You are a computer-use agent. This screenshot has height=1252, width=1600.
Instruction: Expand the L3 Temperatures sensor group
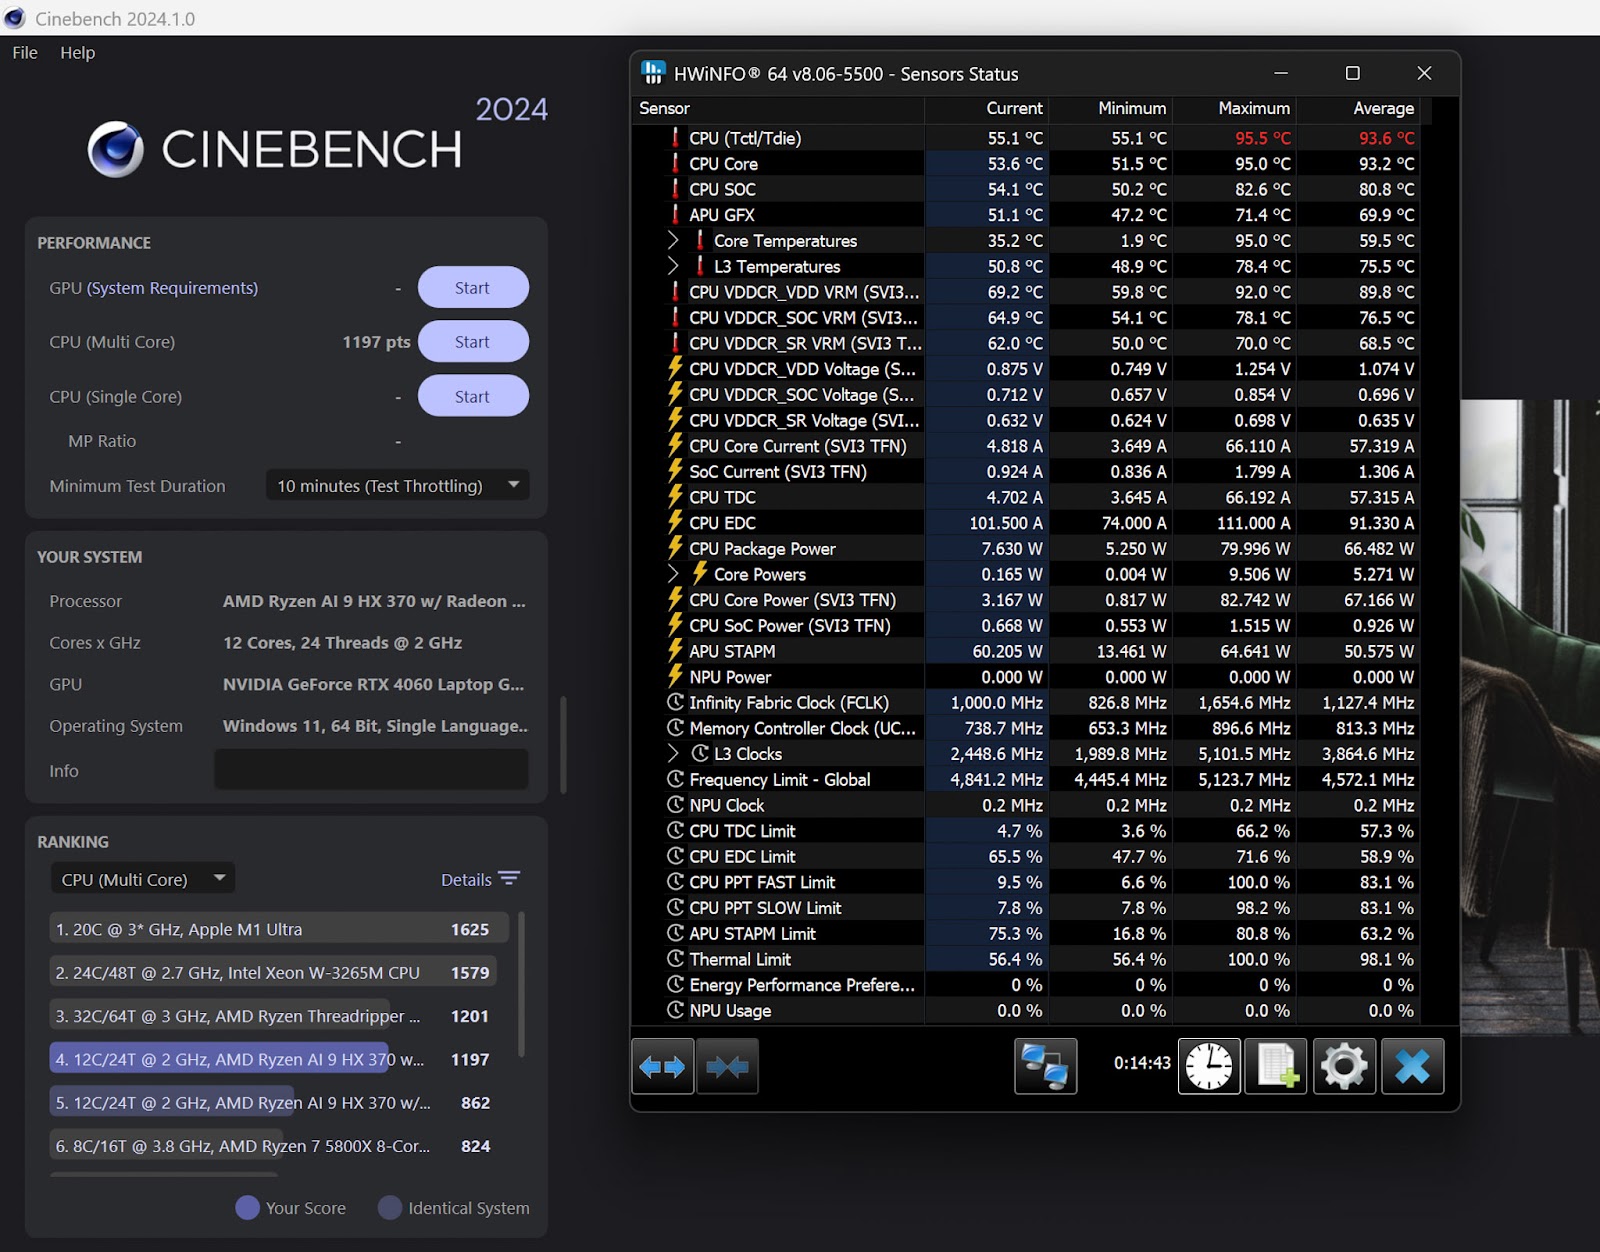(x=673, y=266)
